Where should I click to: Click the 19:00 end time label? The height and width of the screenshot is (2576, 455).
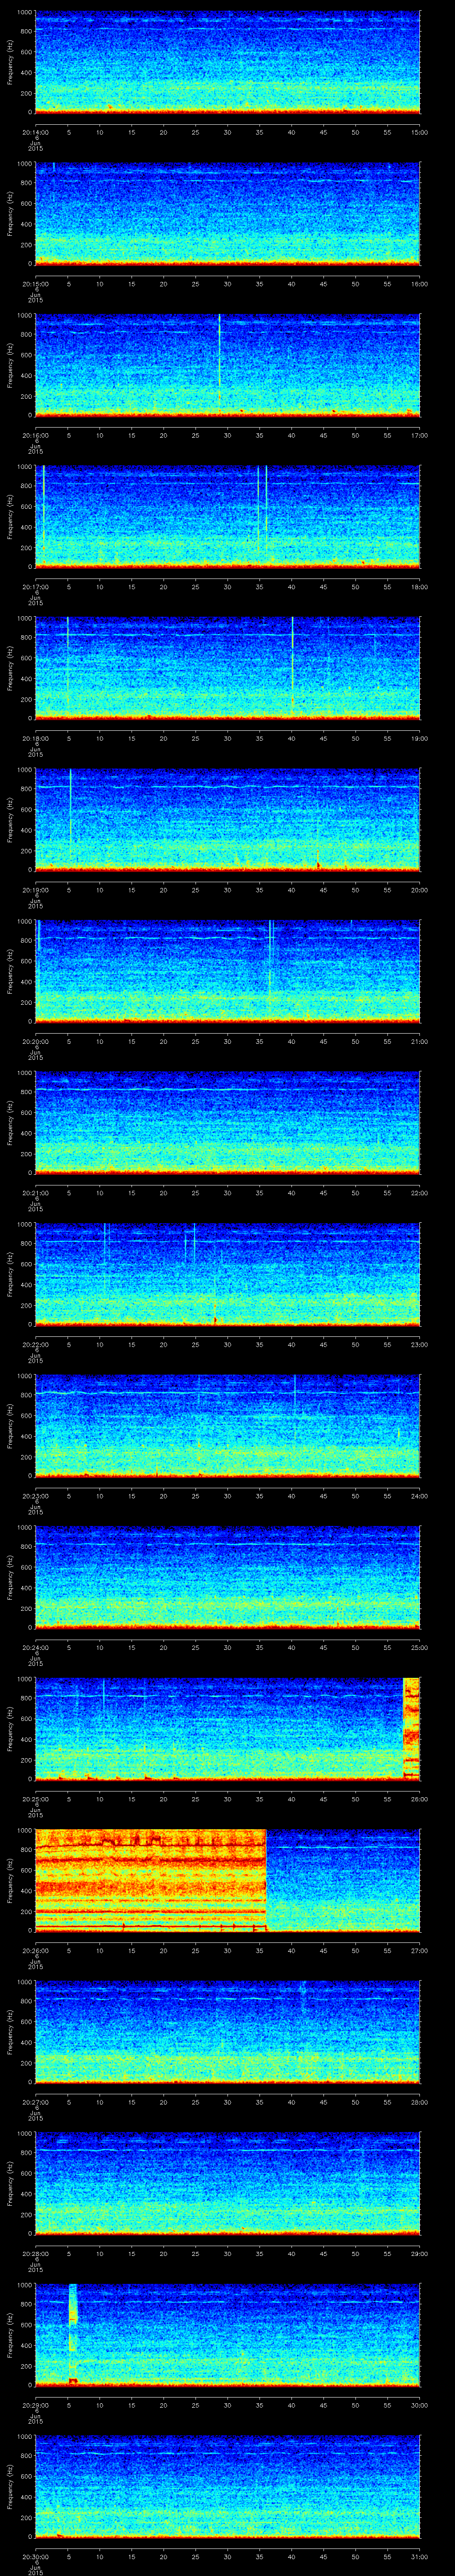pos(419,738)
